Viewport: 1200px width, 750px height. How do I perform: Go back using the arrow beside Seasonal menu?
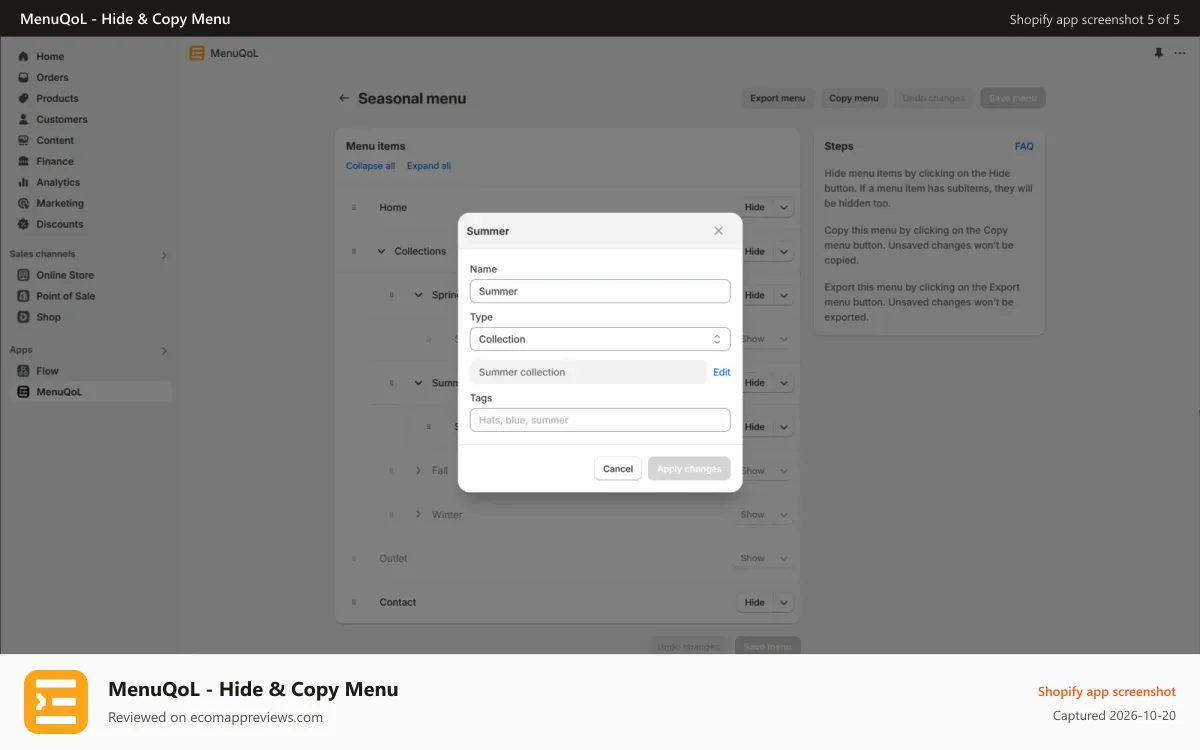click(344, 98)
